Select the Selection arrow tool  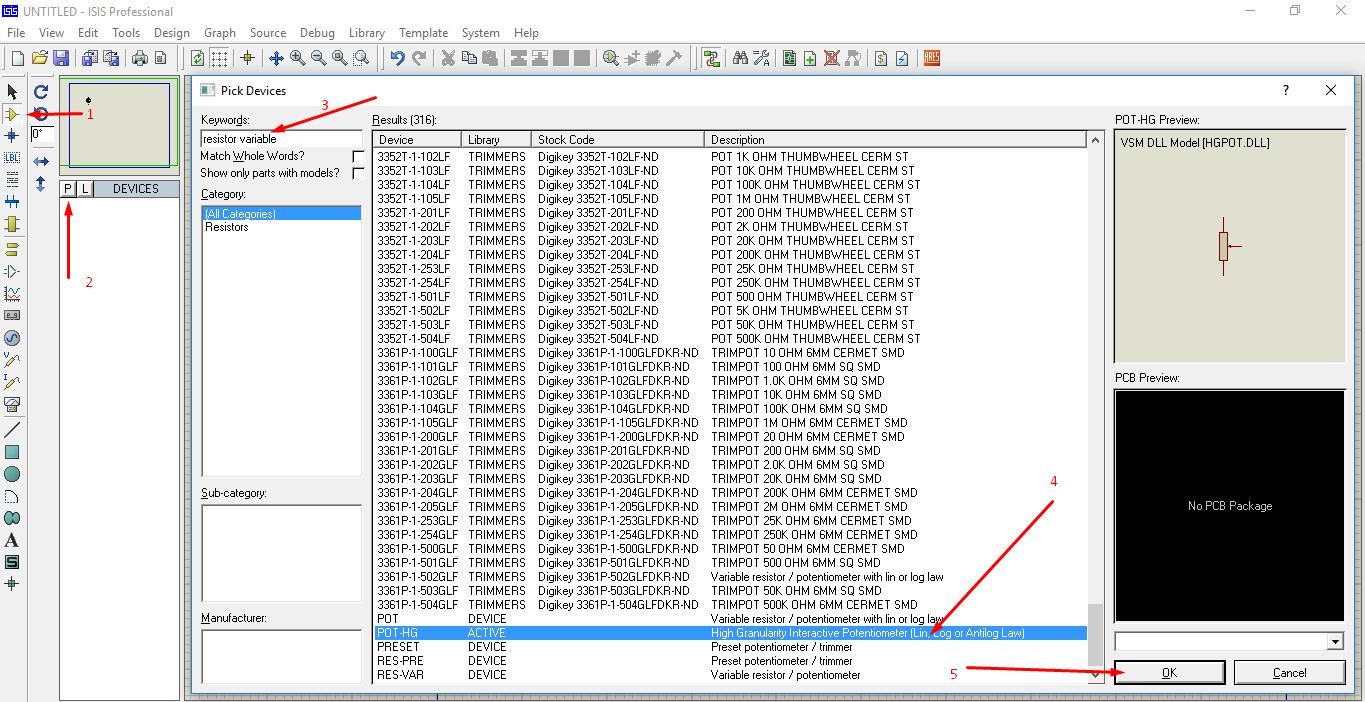(x=12, y=92)
